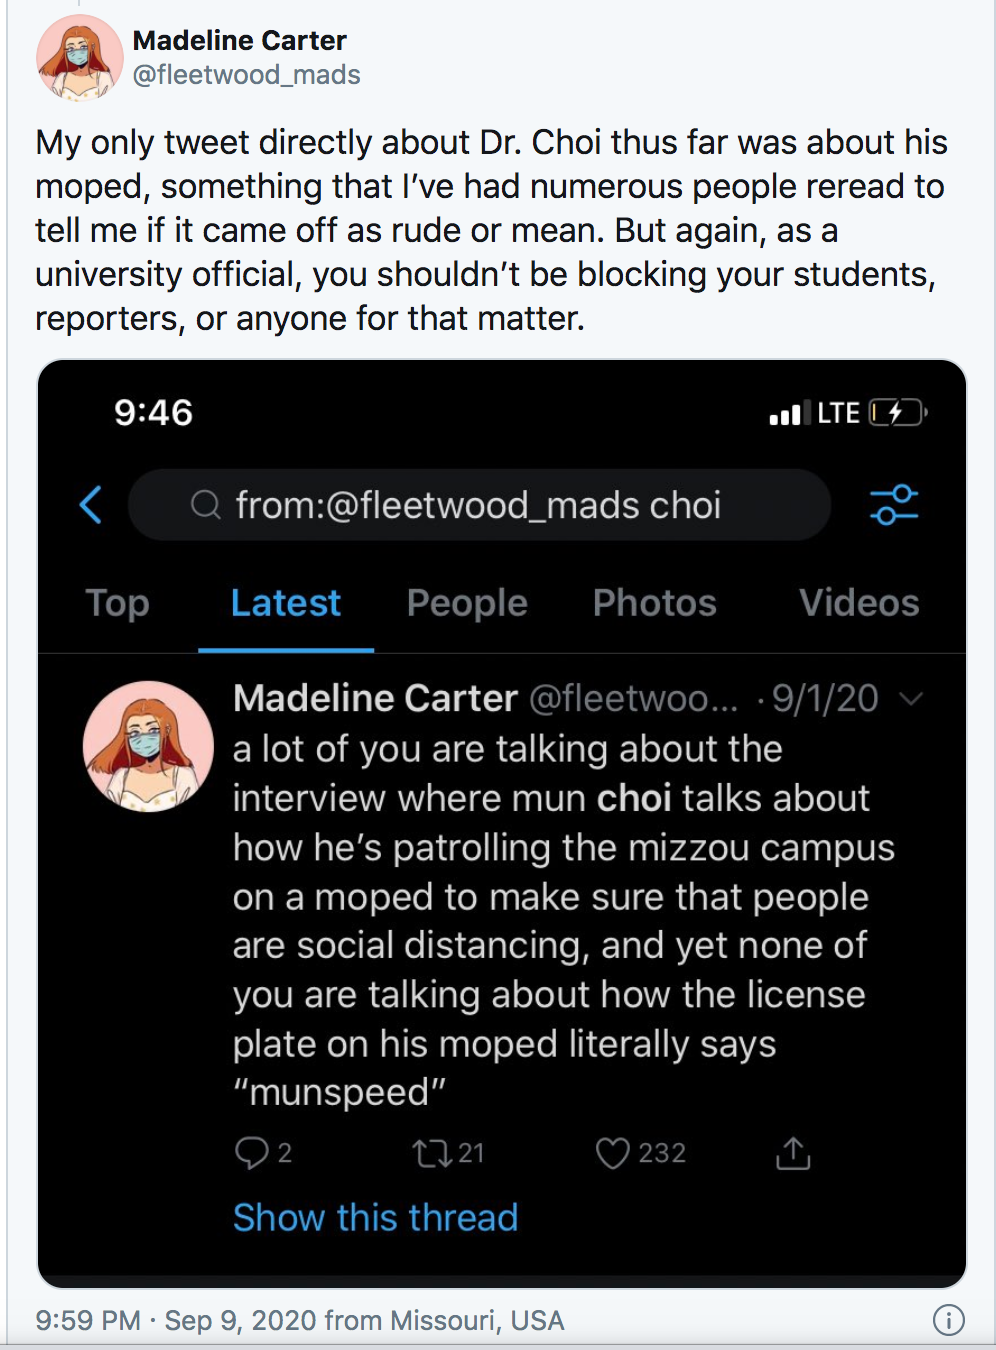Open Madeline Carter's top profile avatar

[x=79, y=58]
